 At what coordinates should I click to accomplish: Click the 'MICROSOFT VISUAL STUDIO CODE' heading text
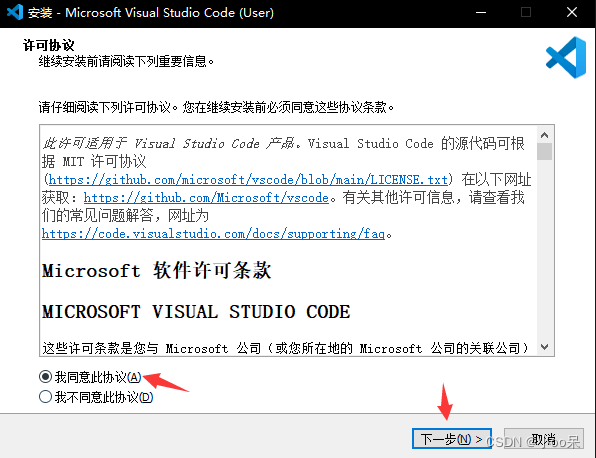196,312
